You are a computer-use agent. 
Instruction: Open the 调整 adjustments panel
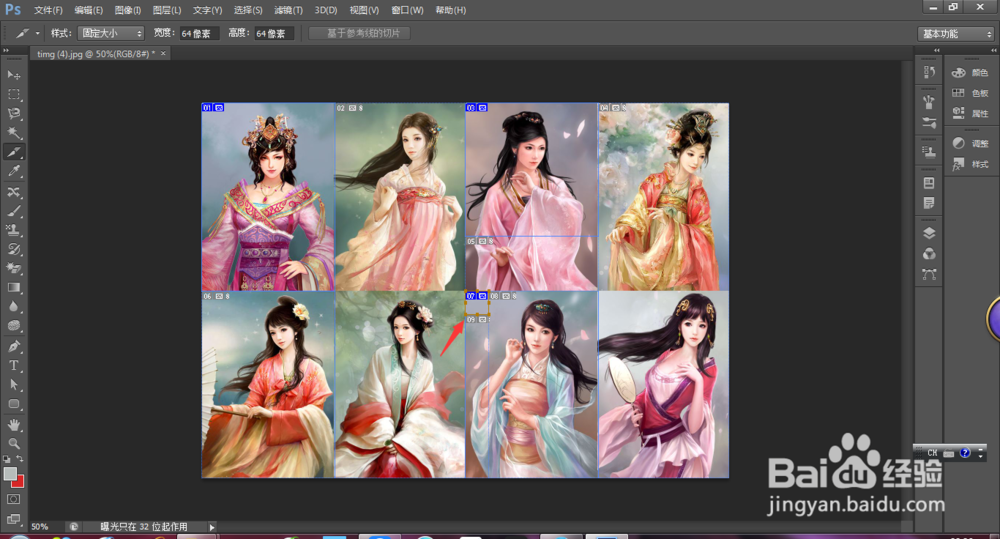pos(970,144)
